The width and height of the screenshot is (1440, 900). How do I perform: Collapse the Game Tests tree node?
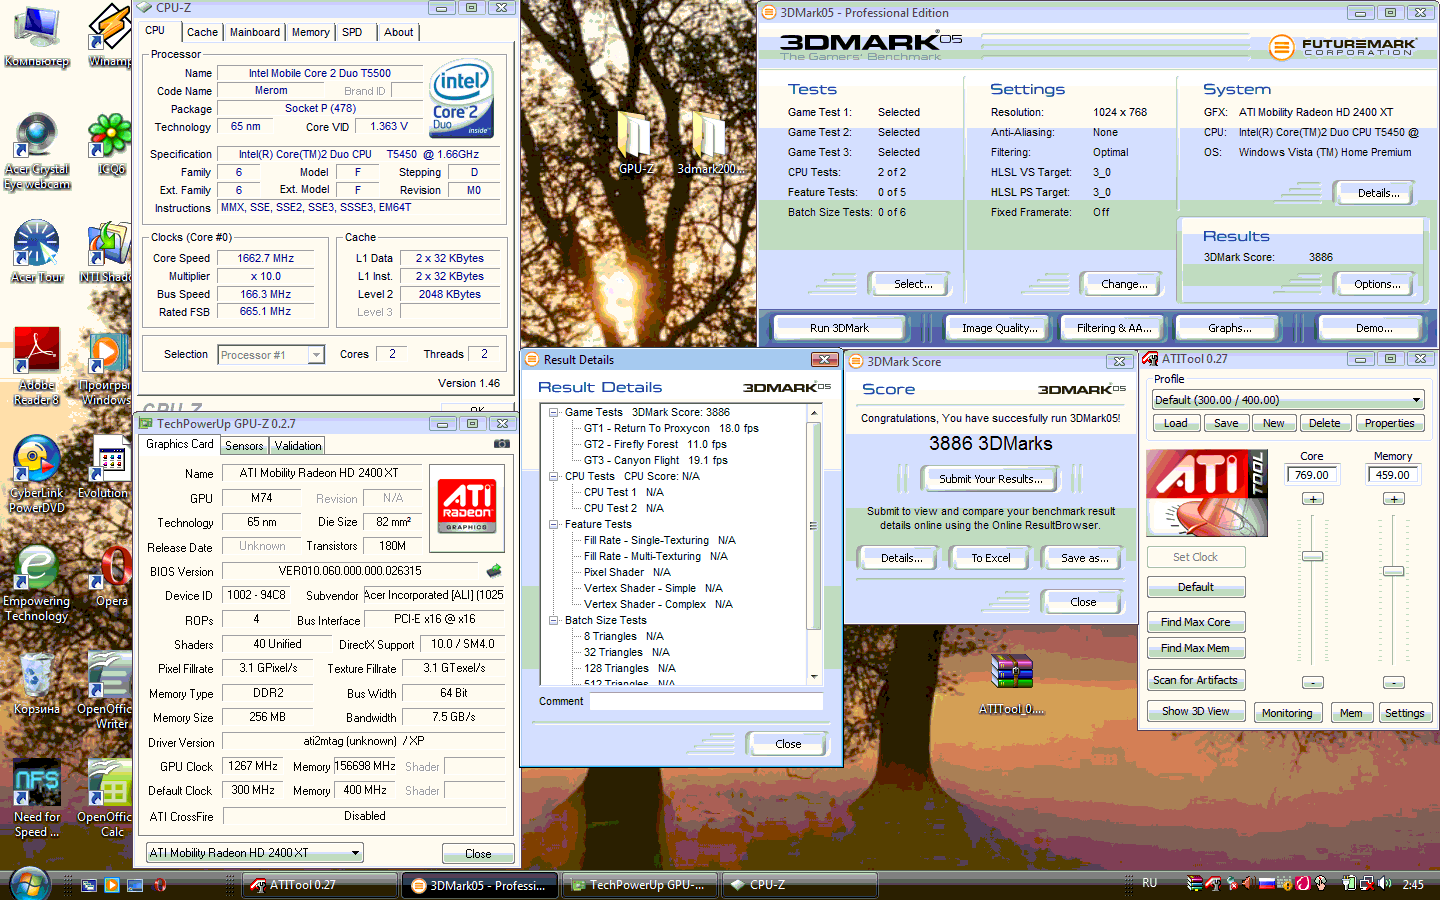coord(553,412)
